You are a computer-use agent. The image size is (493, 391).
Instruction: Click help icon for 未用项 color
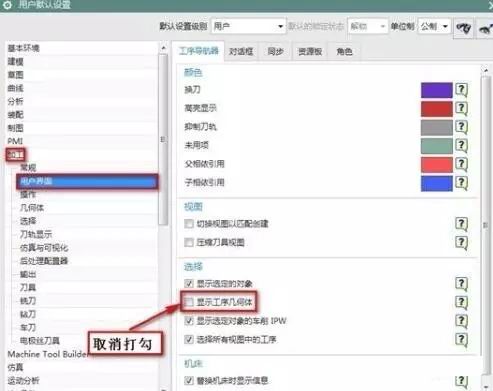tap(461, 146)
